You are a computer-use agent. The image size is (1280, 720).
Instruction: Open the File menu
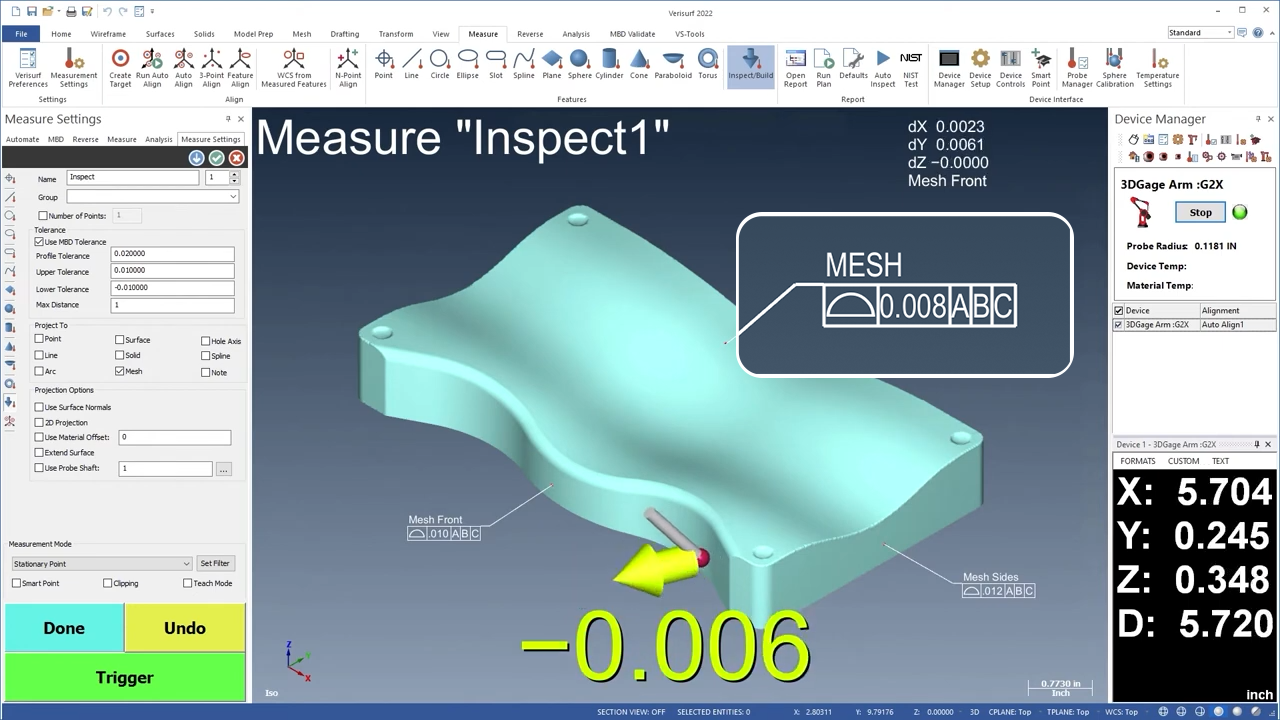(21, 34)
